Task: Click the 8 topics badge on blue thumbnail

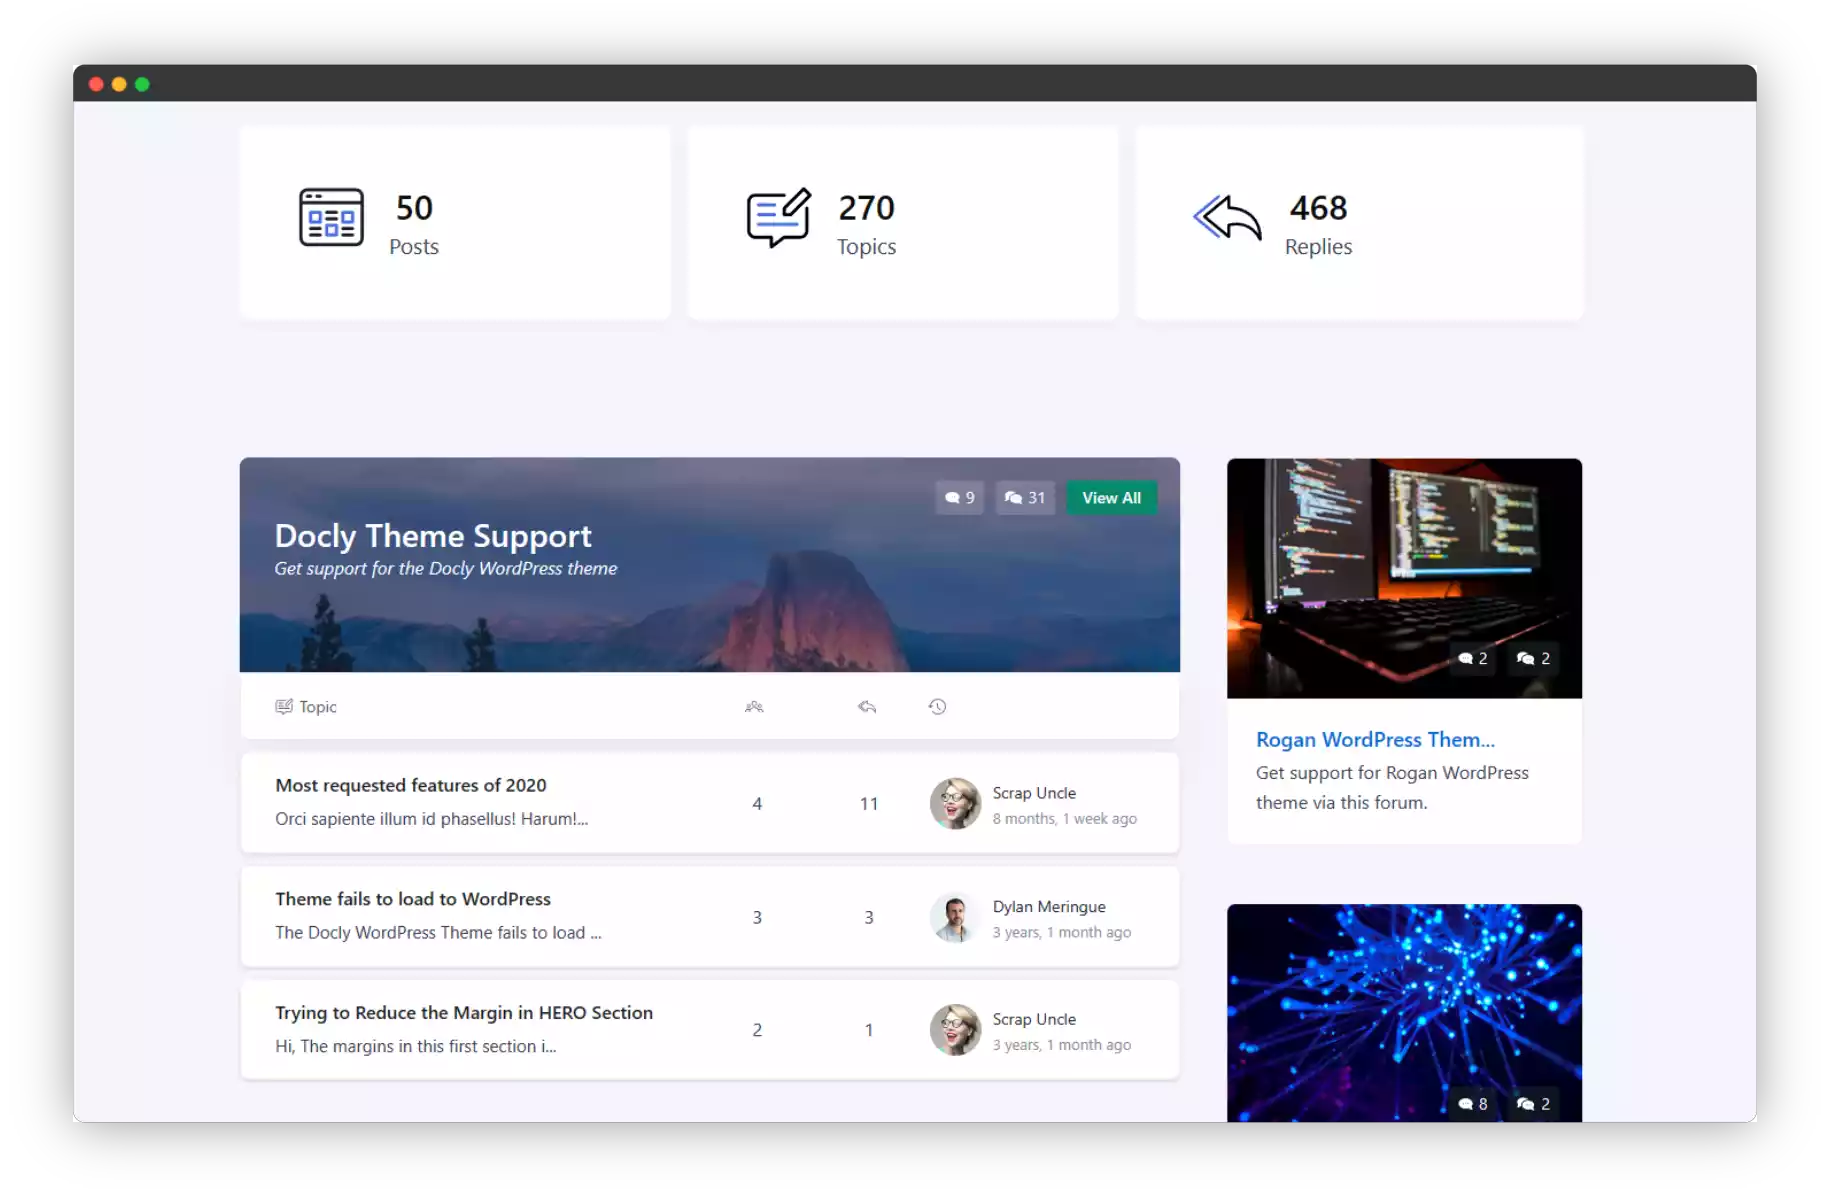Action: pos(1472,1104)
